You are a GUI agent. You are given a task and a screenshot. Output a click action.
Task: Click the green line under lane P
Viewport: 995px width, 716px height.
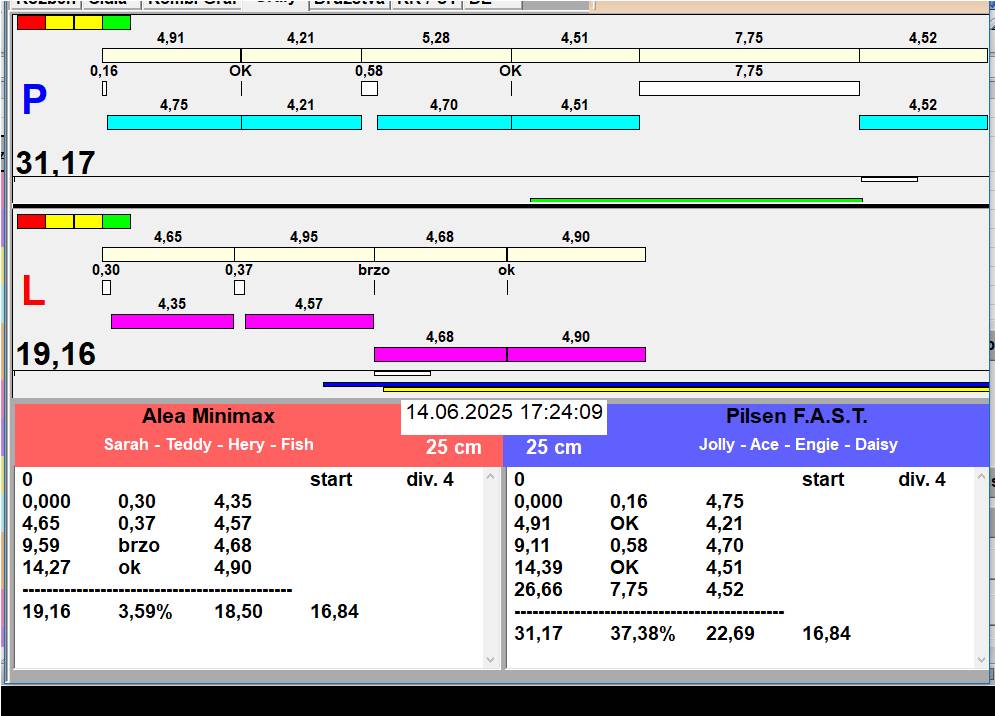pyautogui.click(x=696, y=200)
